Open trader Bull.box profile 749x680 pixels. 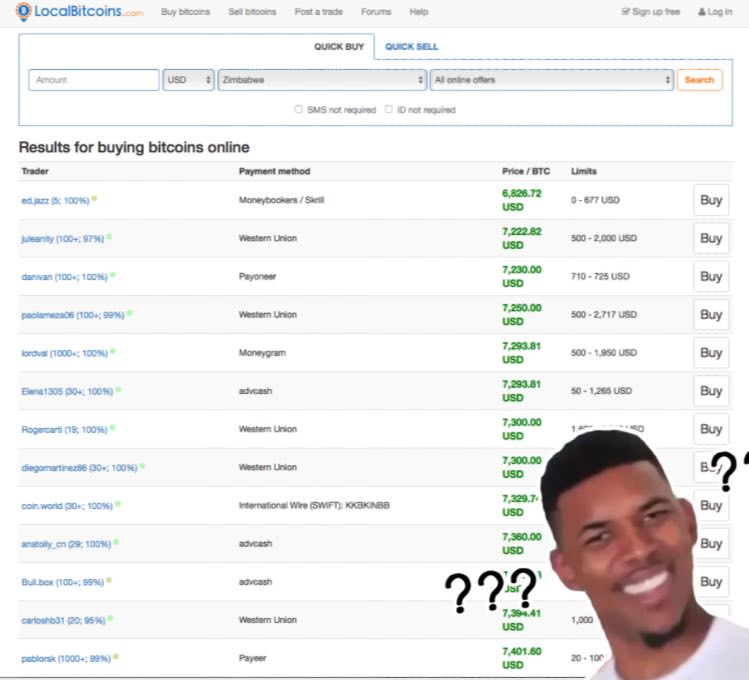(x=63, y=583)
